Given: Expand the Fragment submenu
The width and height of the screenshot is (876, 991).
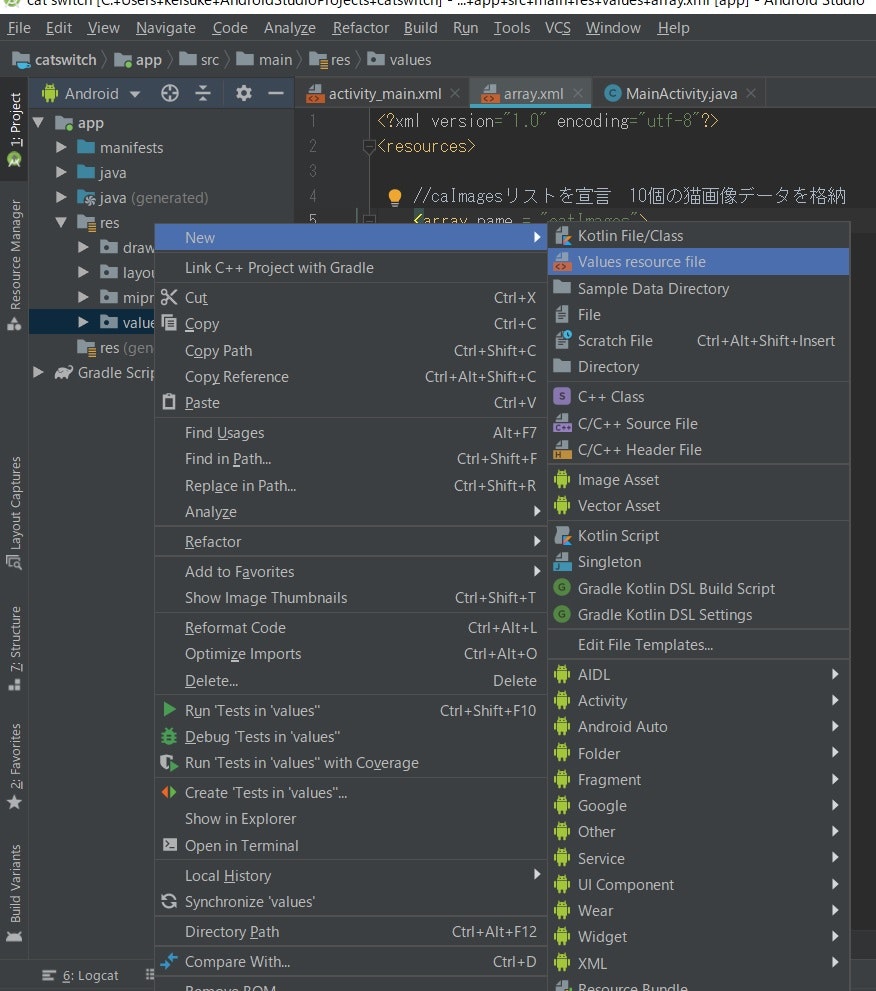Looking at the screenshot, I should pyautogui.click(x=698, y=779).
